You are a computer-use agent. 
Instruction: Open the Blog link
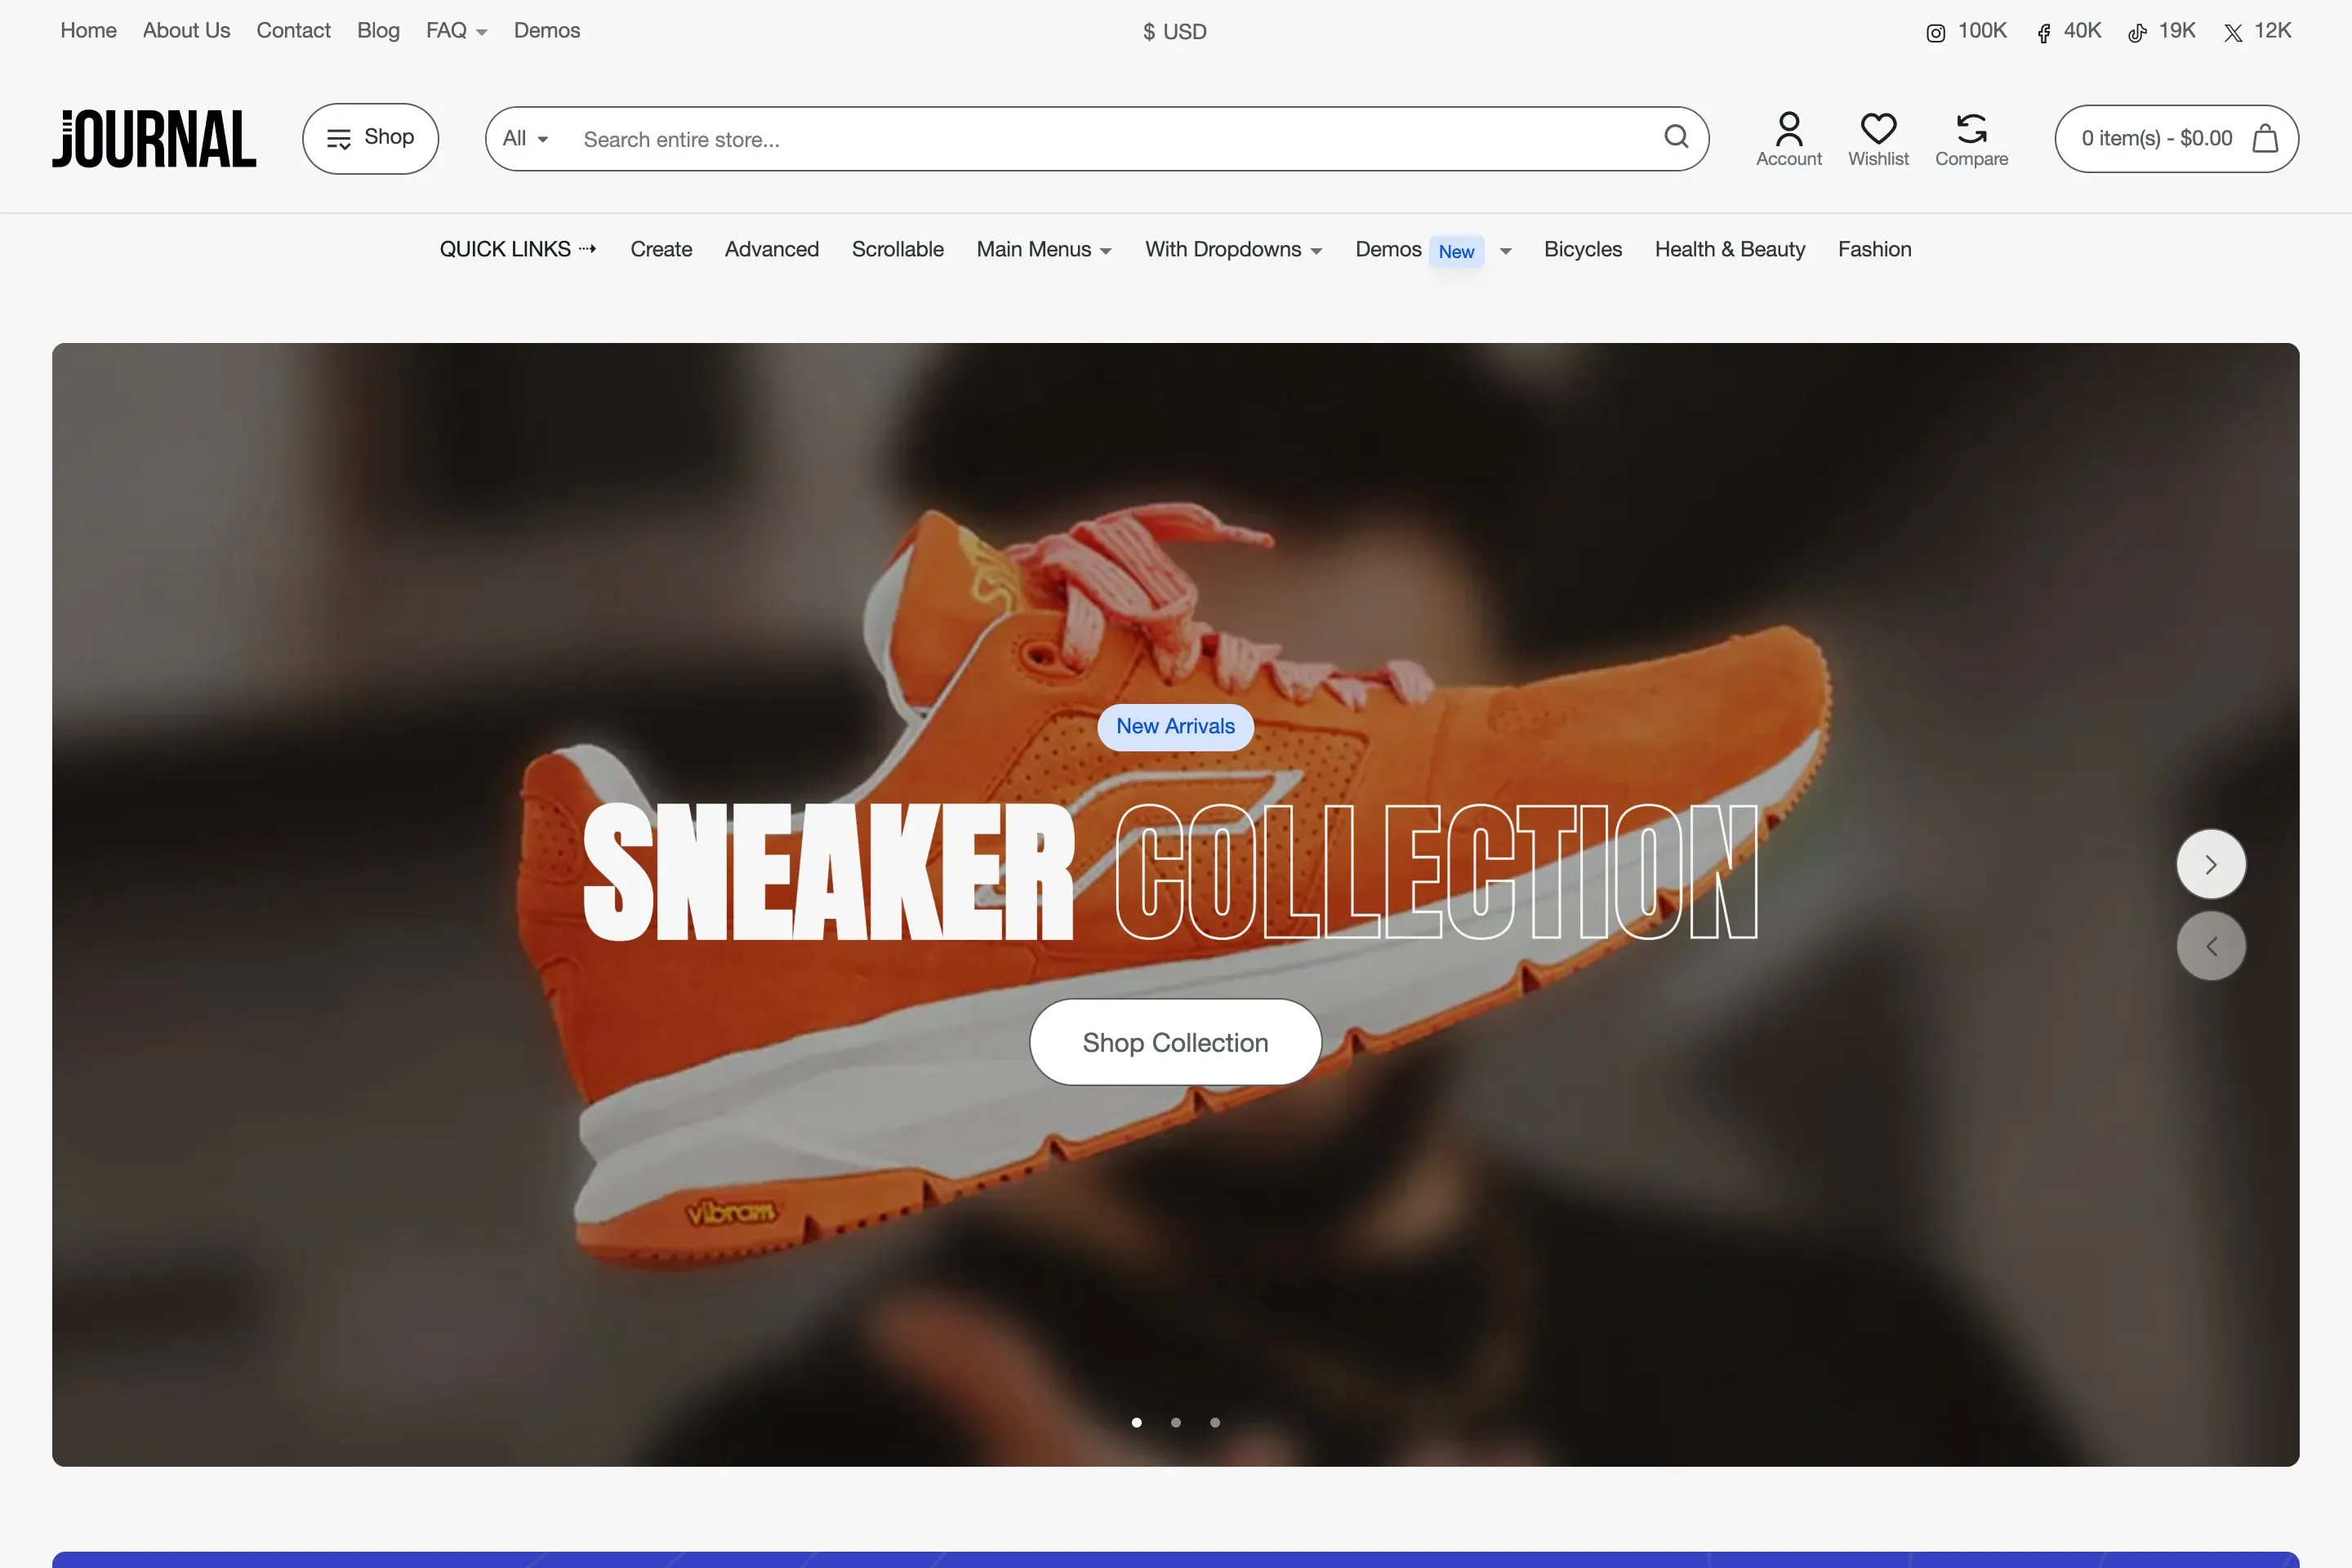(378, 31)
